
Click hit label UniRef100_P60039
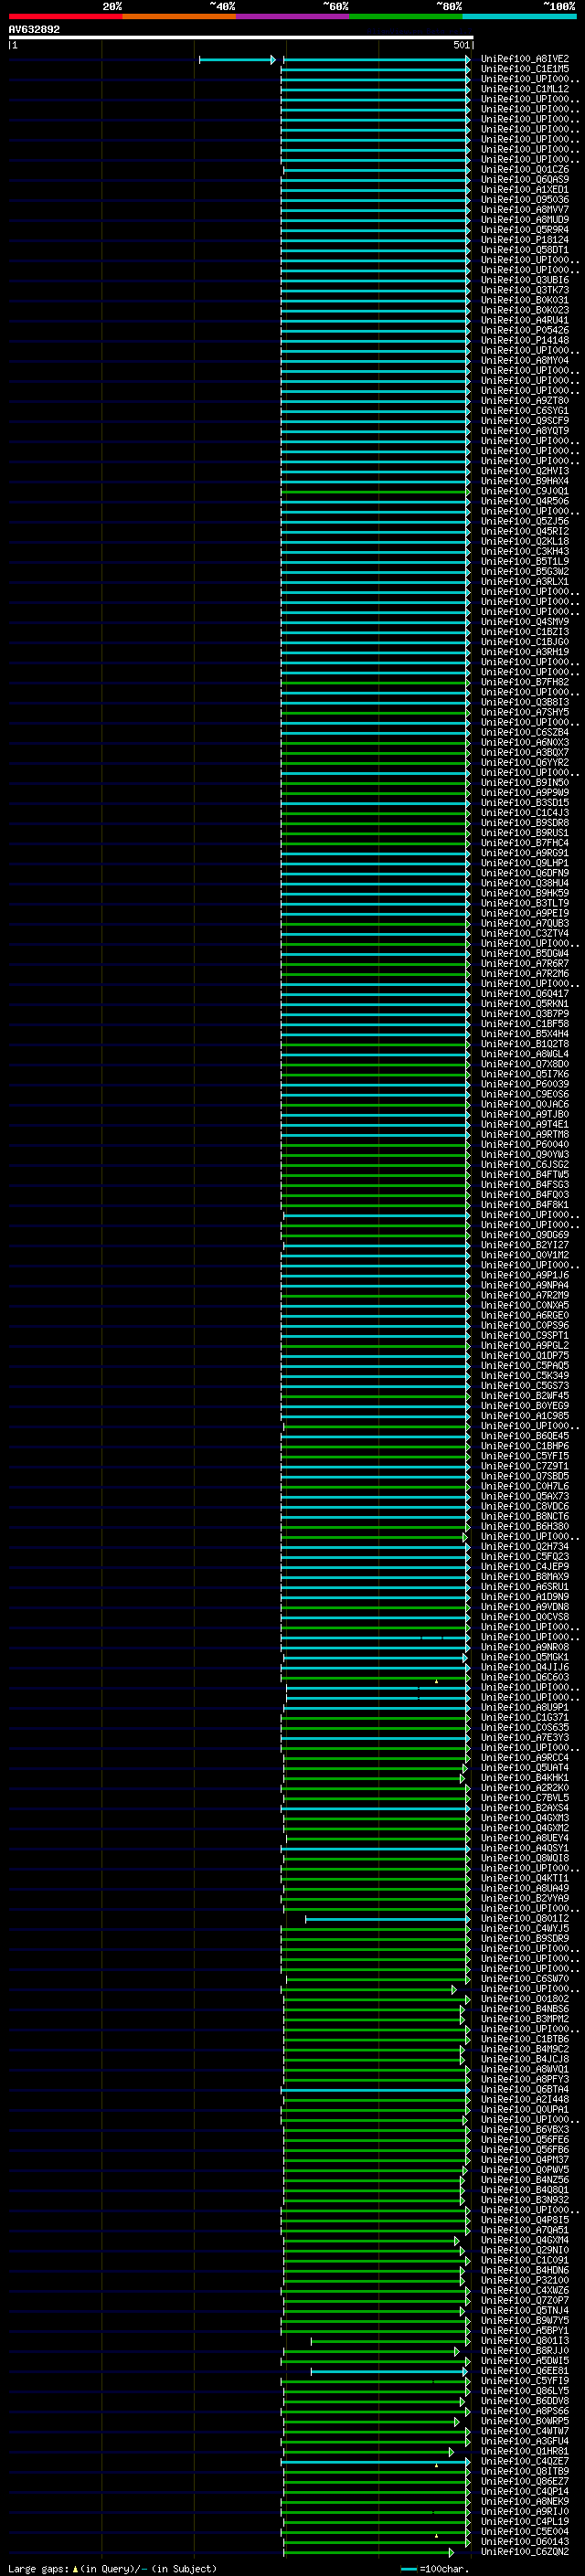pyautogui.click(x=525, y=1084)
